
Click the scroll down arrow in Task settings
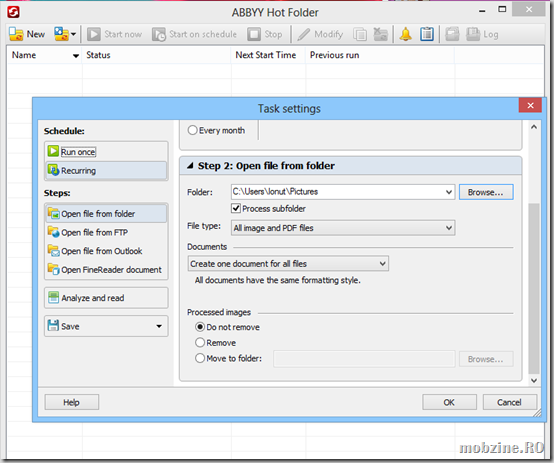click(x=534, y=380)
